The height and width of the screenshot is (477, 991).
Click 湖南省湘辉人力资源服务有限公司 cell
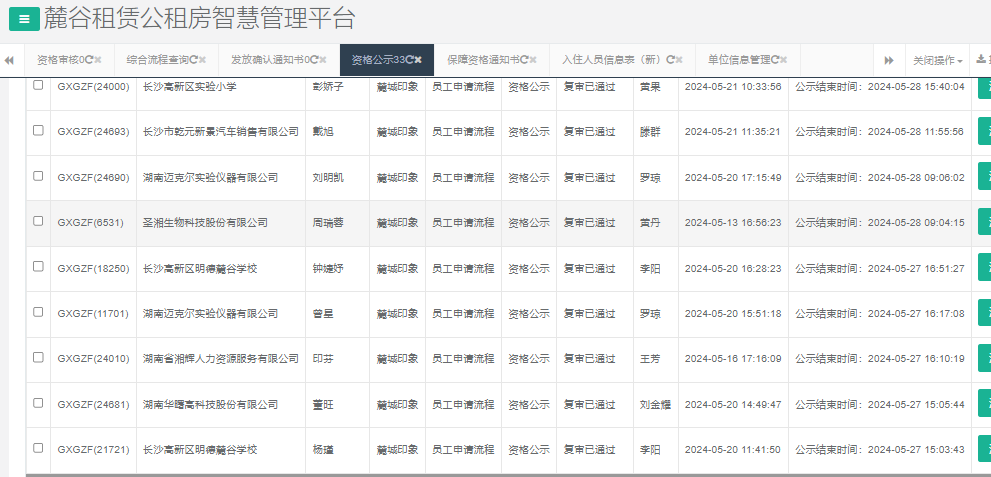click(221, 359)
